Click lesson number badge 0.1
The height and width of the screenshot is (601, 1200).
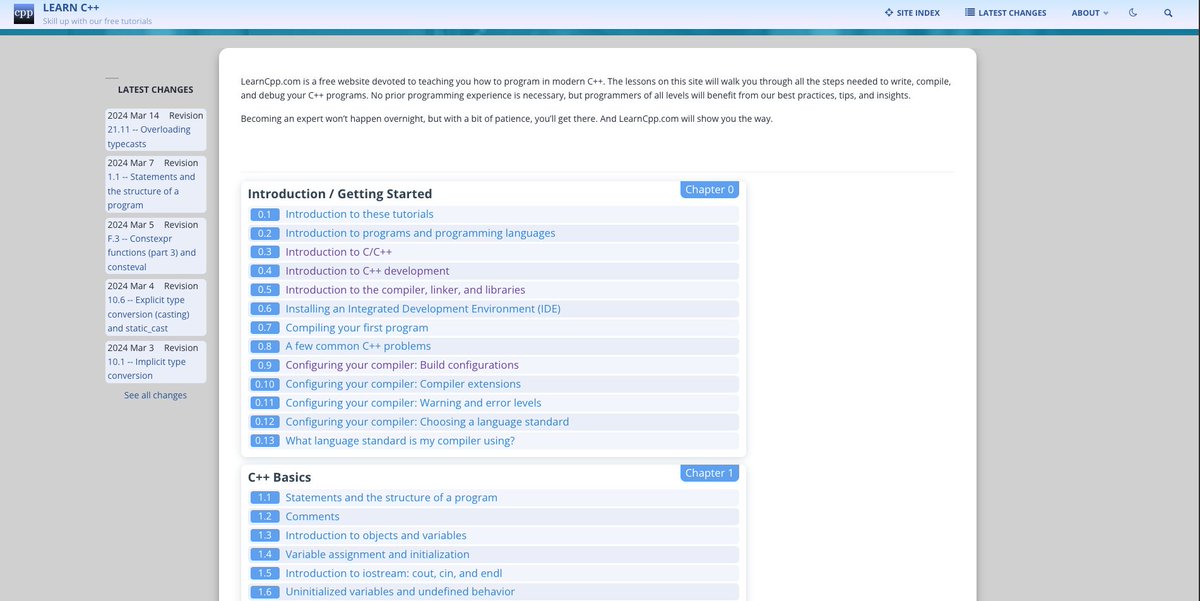(264, 214)
